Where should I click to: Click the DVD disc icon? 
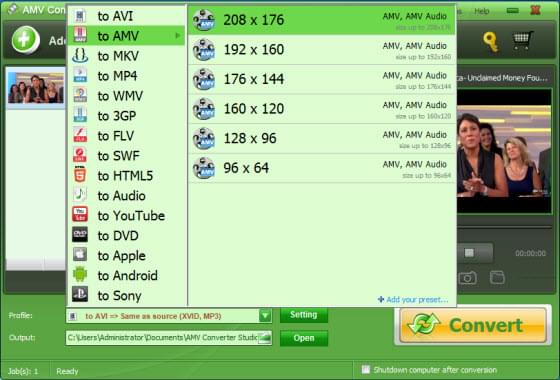click(x=80, y=235)
